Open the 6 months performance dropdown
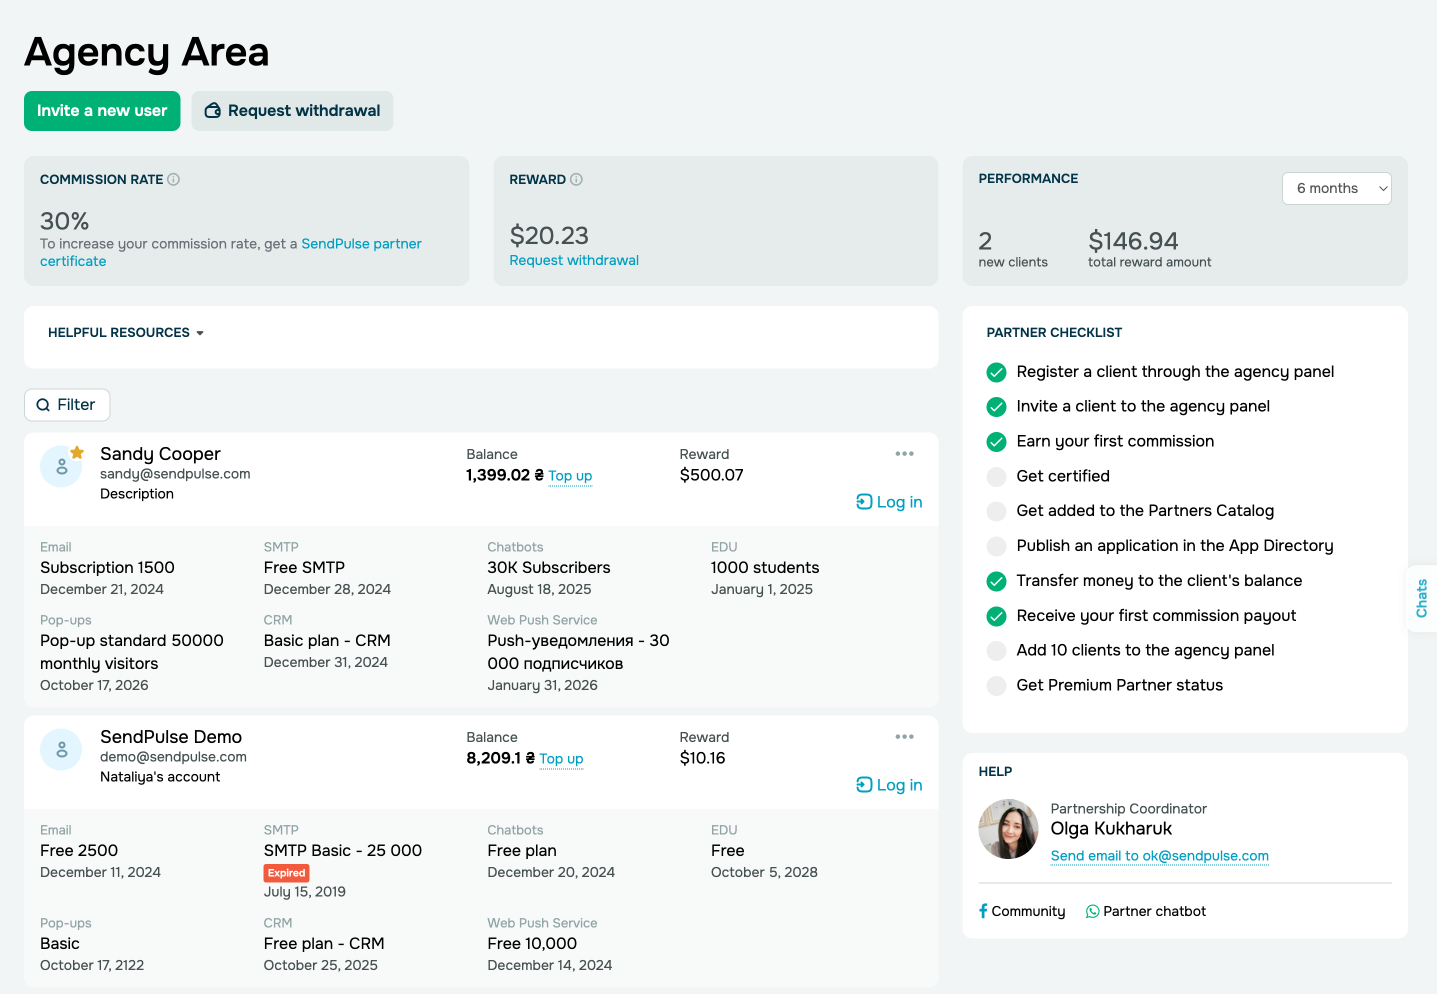The height and width of the screenshot is (994, 1437). 1336,189
